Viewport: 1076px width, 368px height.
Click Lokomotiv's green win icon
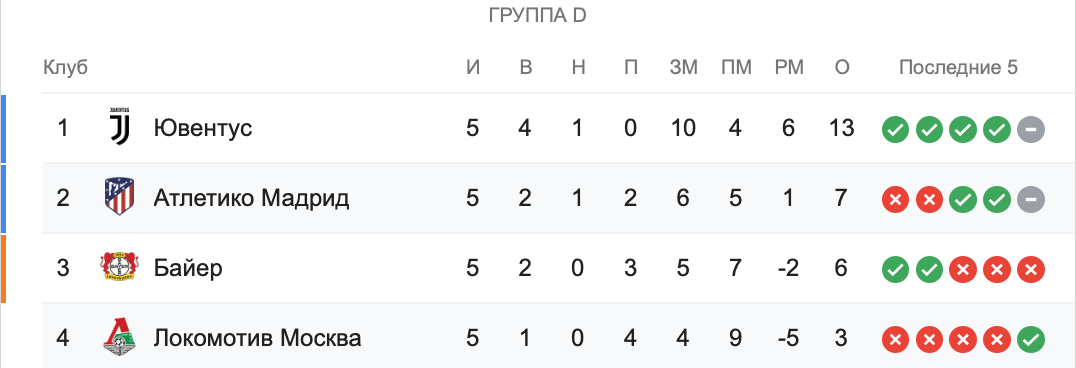pyautogui.click(x=1031, y=340)
